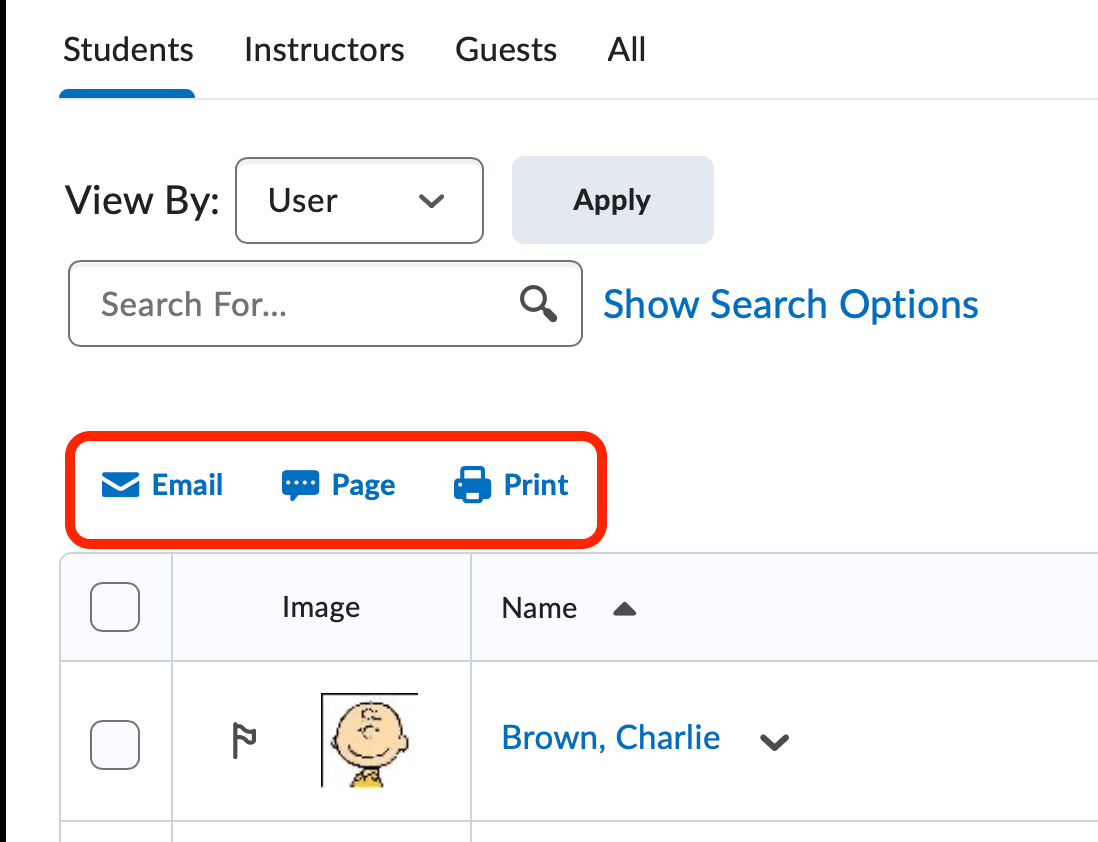Open the View By User dropdown

(359, 201)
